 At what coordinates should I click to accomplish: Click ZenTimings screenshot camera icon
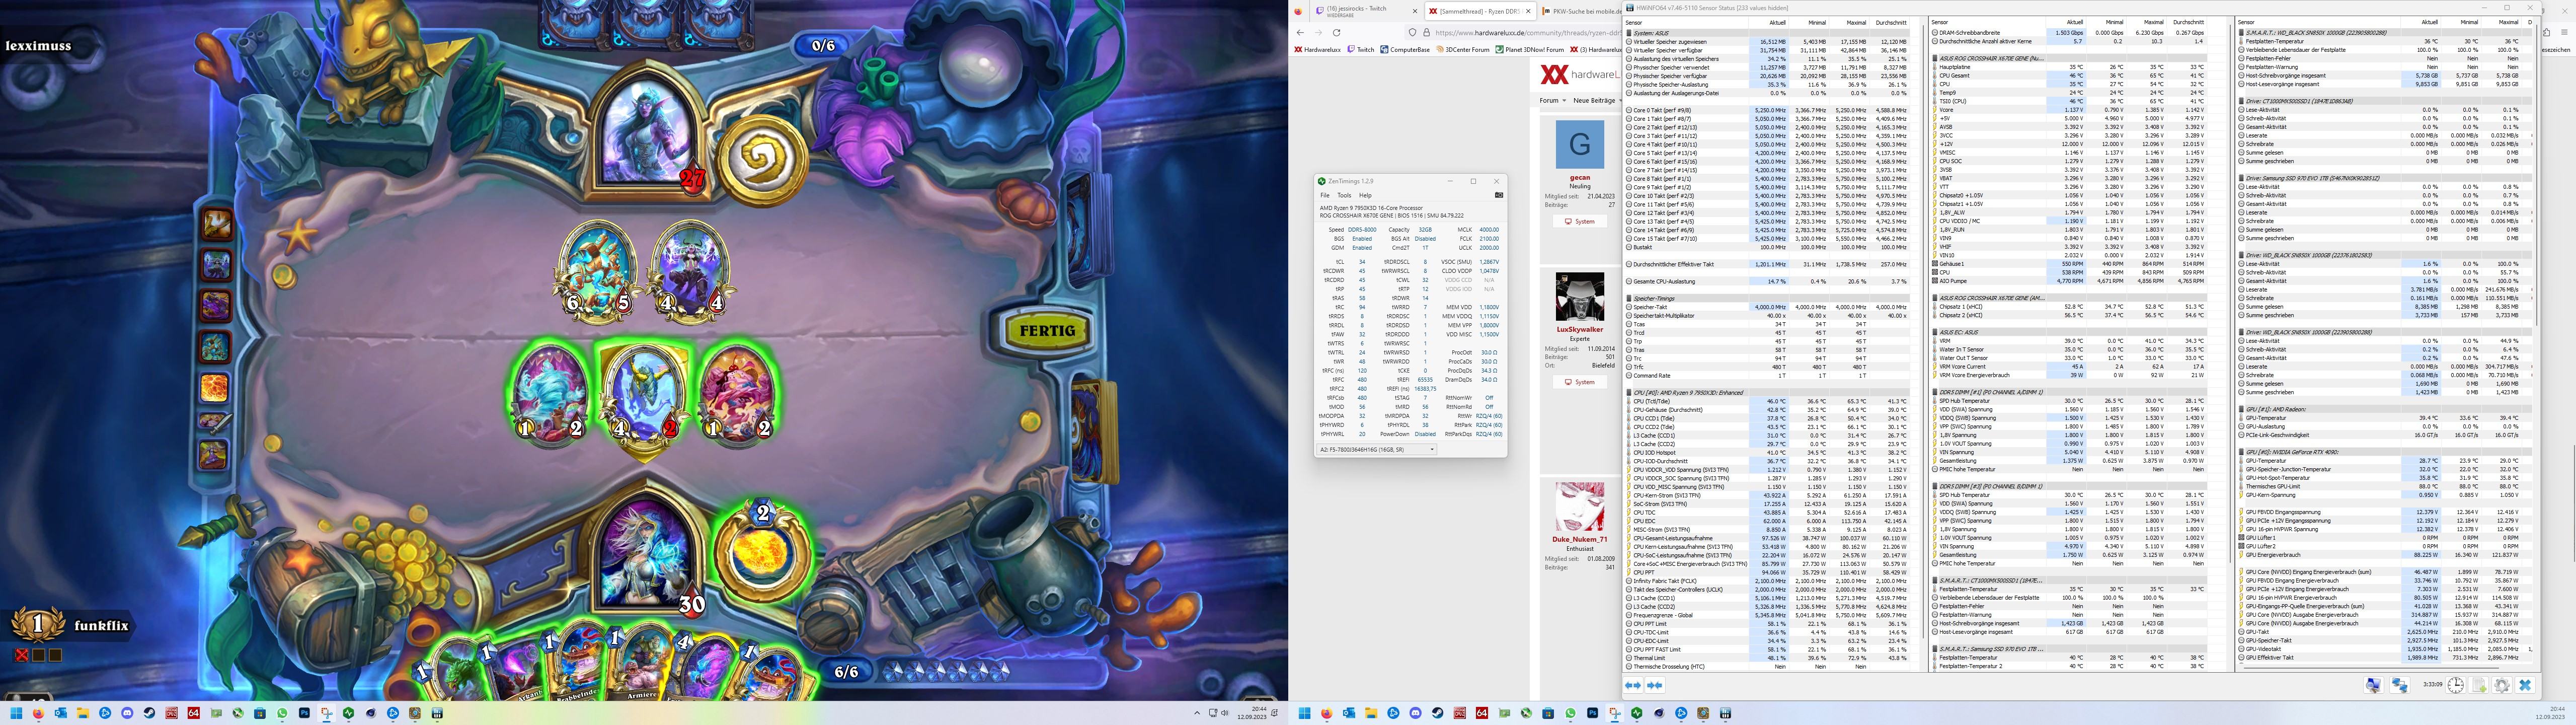click(1498, 195)
